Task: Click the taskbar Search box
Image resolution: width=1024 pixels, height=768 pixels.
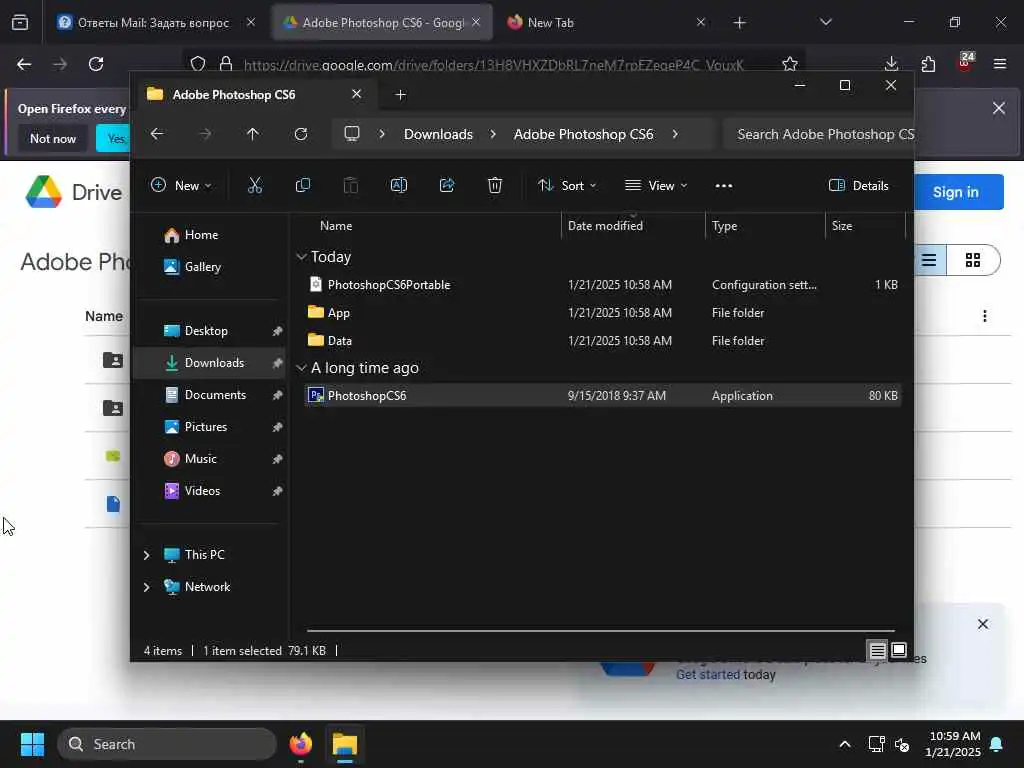Action: click(x=167, y=744)
